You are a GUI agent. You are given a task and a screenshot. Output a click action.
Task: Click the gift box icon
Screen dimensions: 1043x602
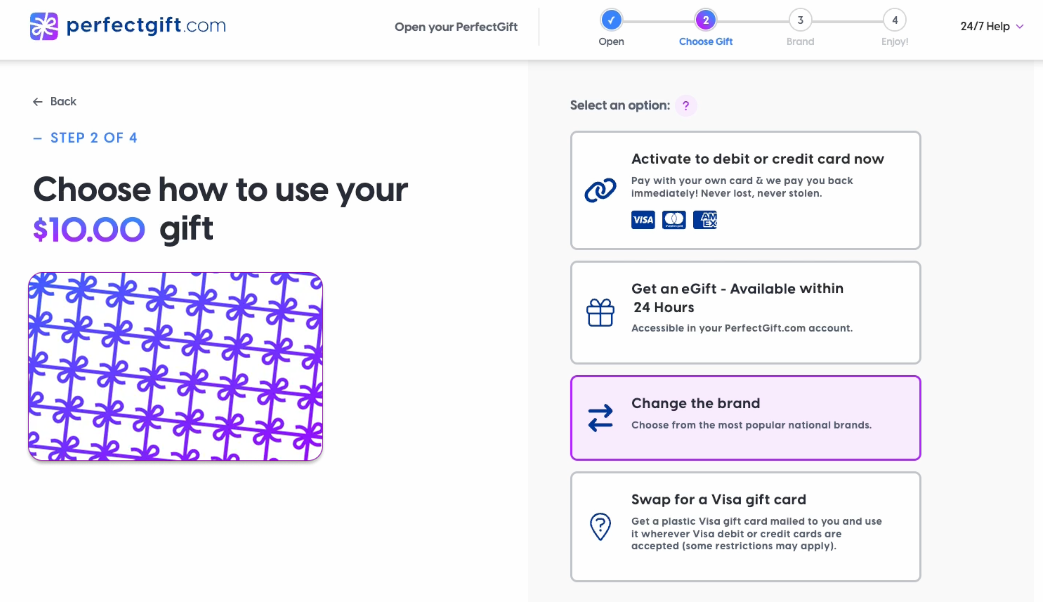pyautogui.click(x=600, y=313)
